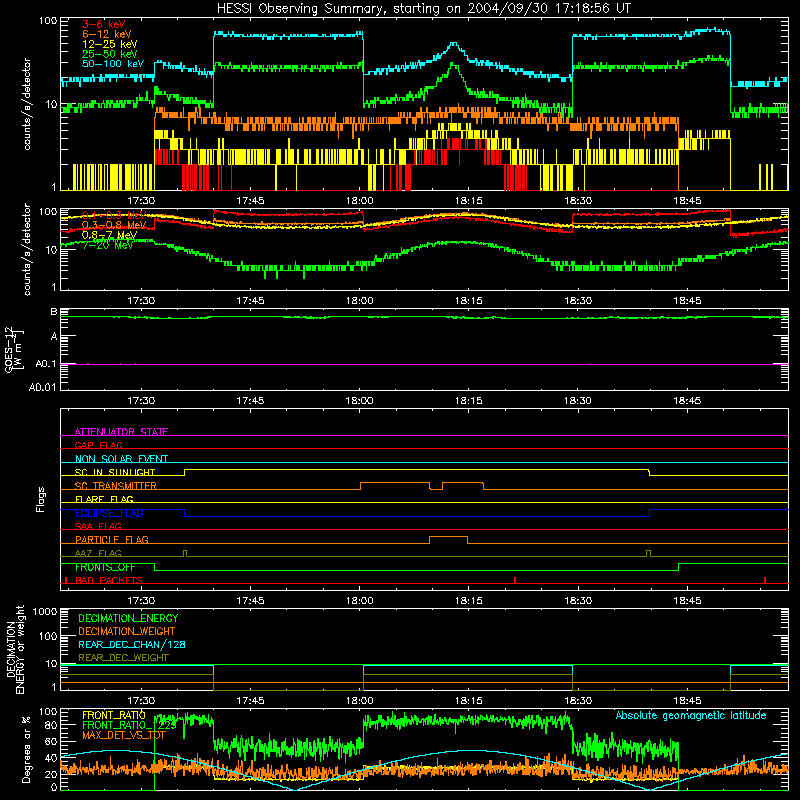The width and height of the screenshot is (800, 800).
Task: Select the SC_IN_SUNLIGHT flag label
Action: tap(115, 472)
